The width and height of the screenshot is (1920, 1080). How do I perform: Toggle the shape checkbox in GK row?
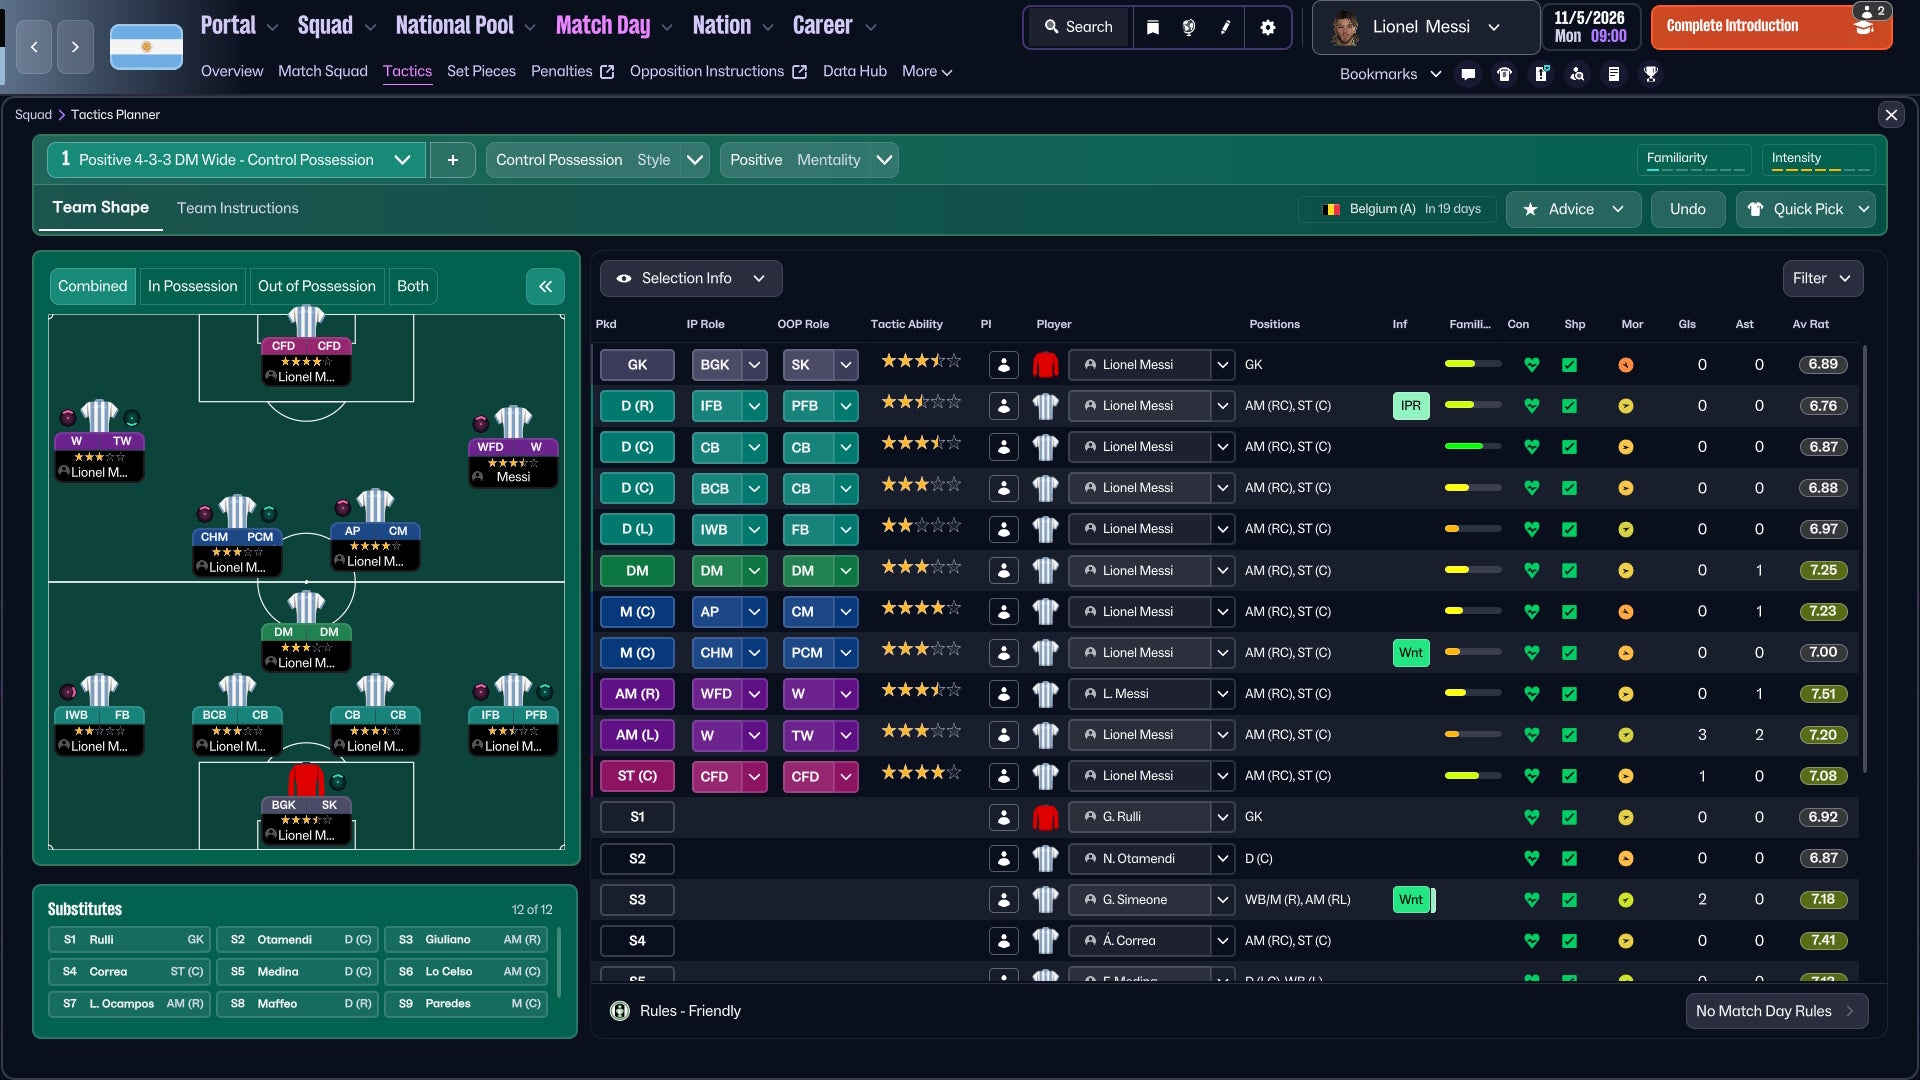1570,365
